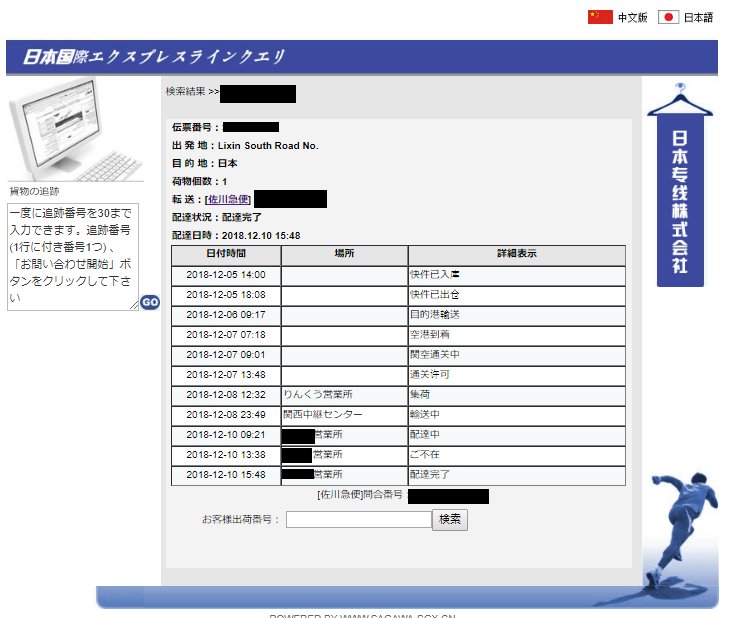Click the 荷物個数 1 line
737x618 pixels.
200,181
